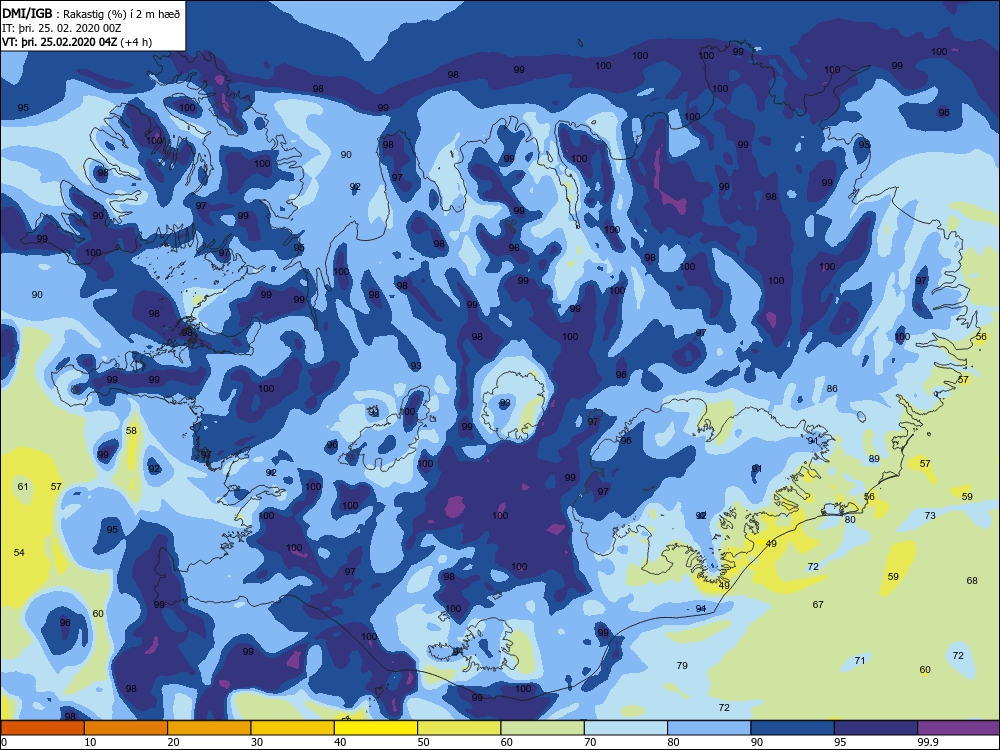This screenshot has width=1000, height=750.
Task: Click the '0' legend scale label
Action: click(4, 742)
